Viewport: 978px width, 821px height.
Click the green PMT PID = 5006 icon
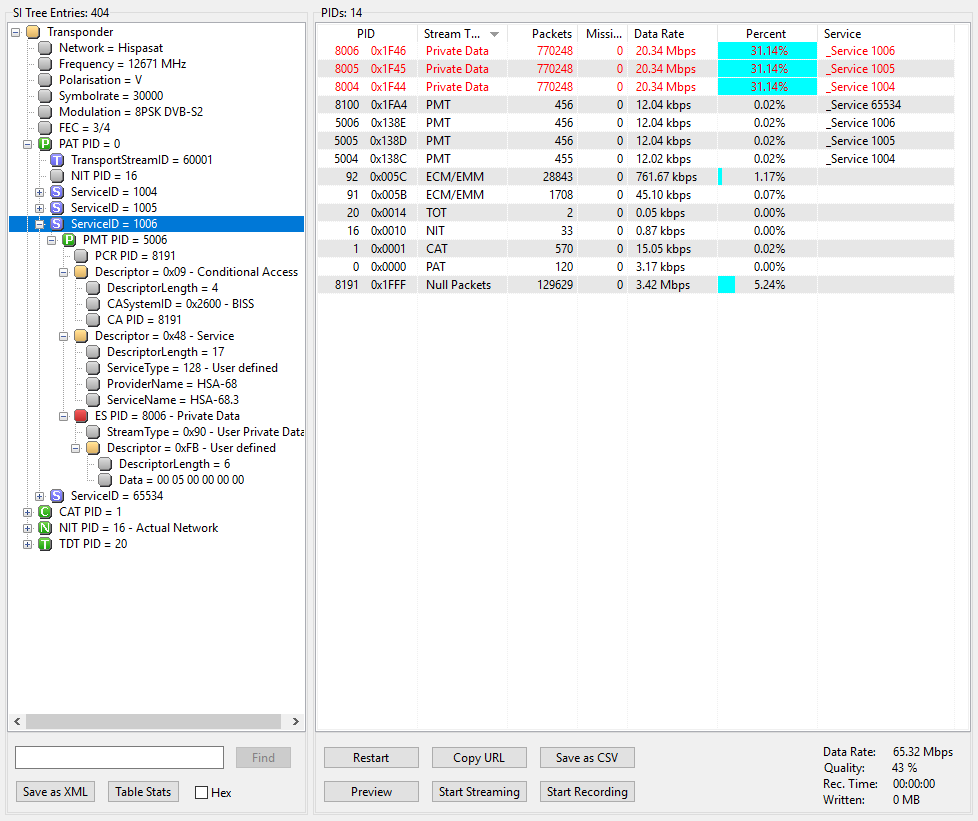(69, 240)
